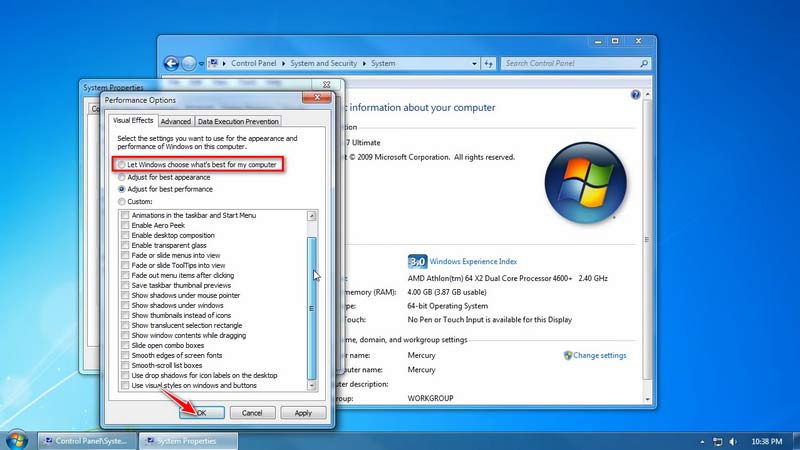Click the Back arrow in Control Panel window
This screenshot has width=800, height=450.
[171, 63]
